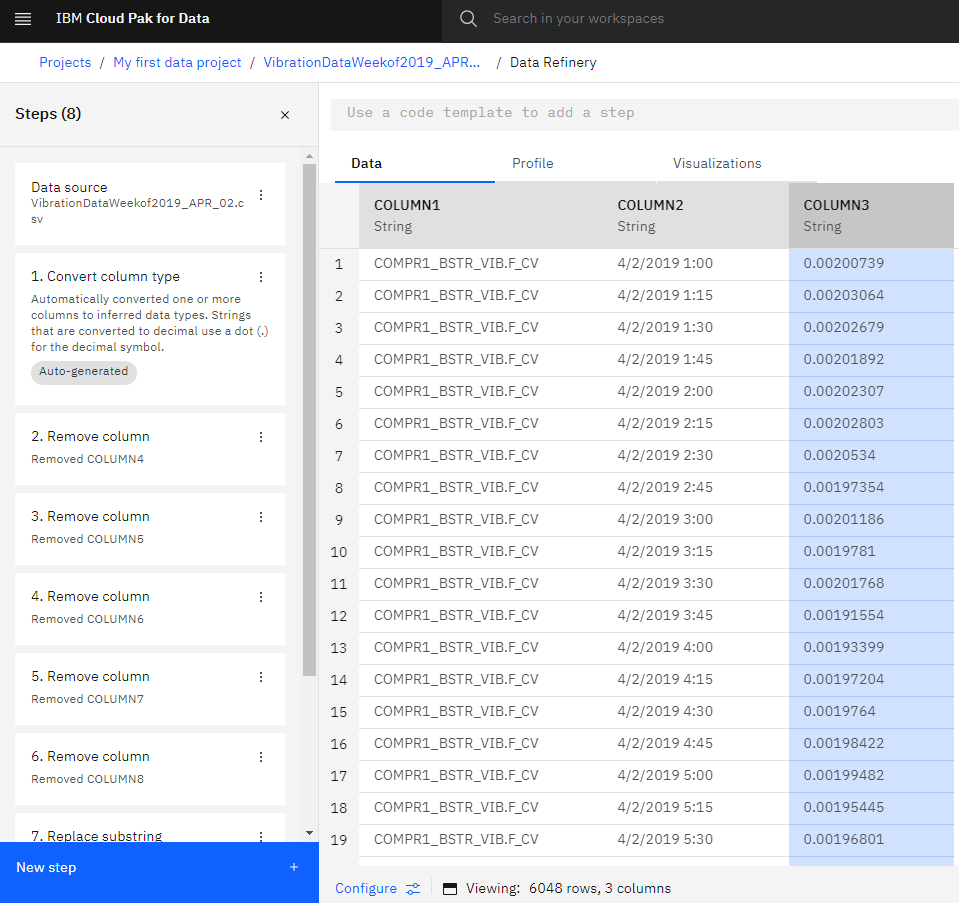Click the search magnifier icon
Image resolution: width=959 pixels, height=903 pixels.
[x=468, y=19]
